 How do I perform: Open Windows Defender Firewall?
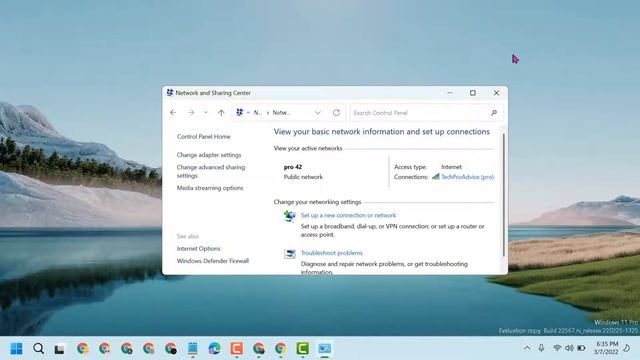[x=213, y=261]
